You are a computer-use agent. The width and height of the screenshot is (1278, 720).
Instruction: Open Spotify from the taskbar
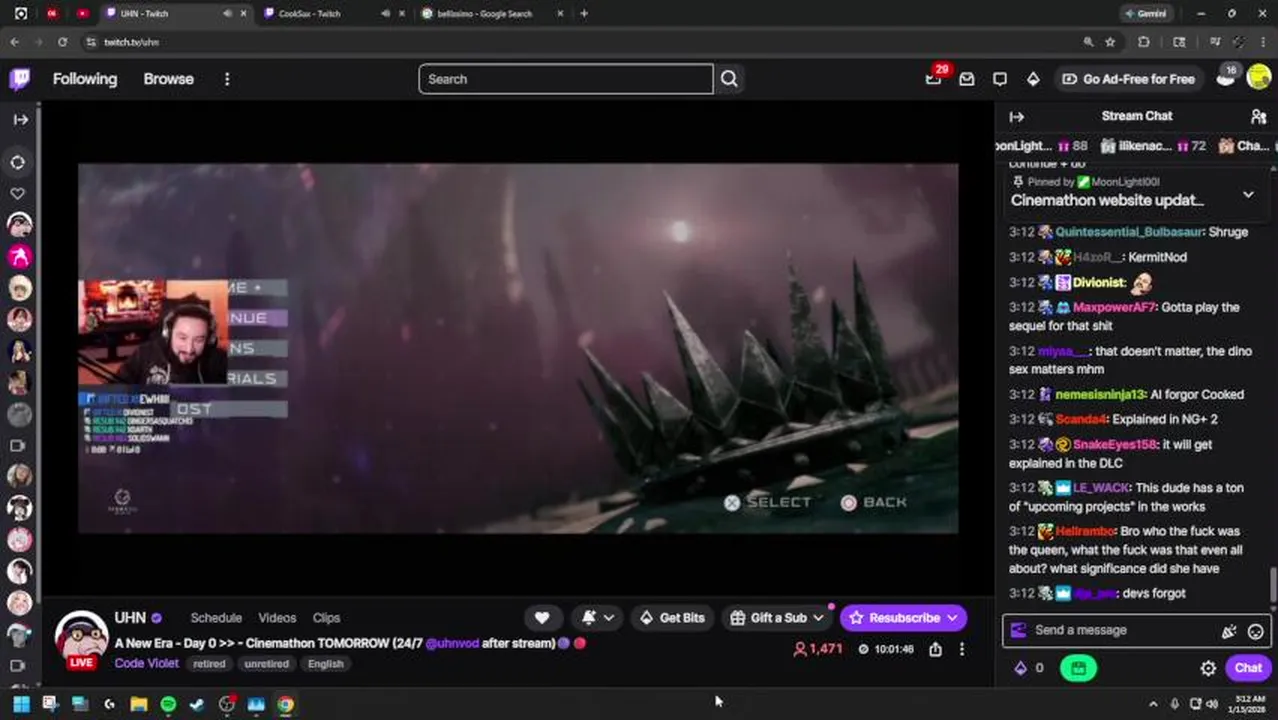pyautogui.click(x=168, y=704)
